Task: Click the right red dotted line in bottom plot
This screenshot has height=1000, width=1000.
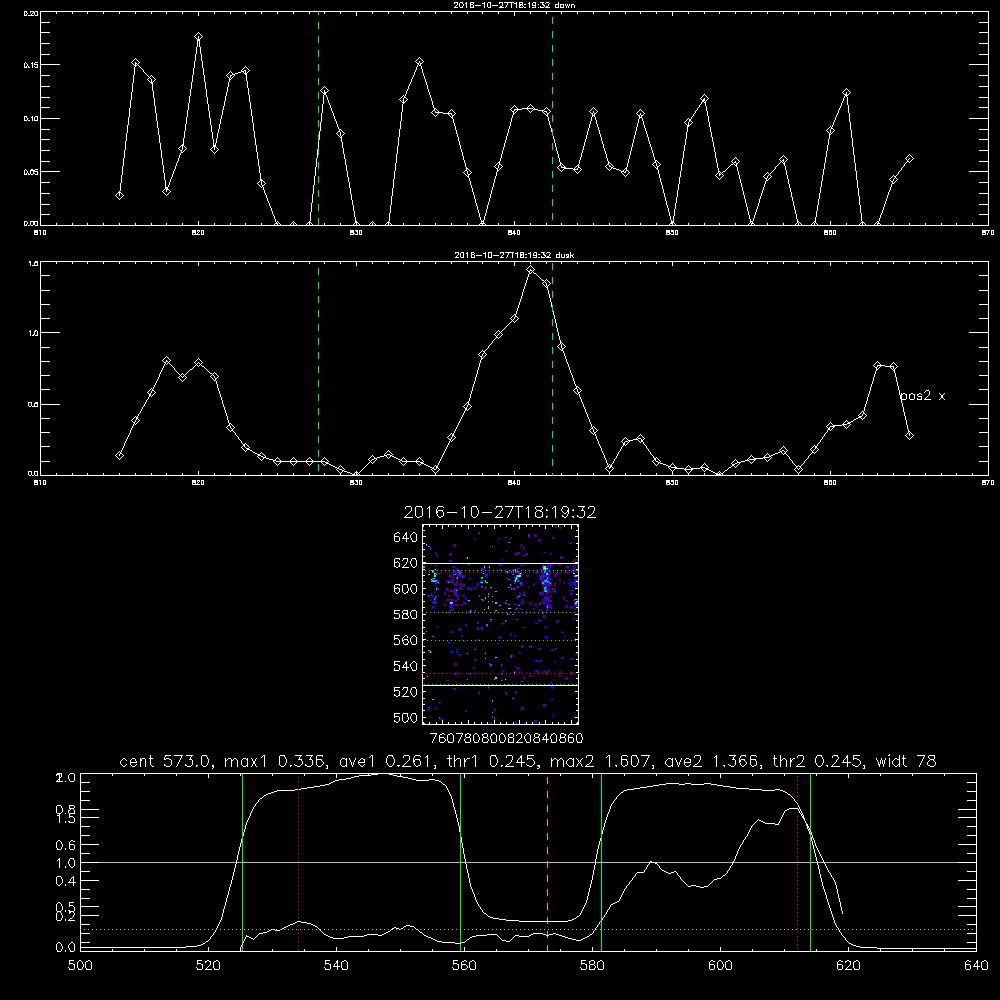Action: click(797, 862)
